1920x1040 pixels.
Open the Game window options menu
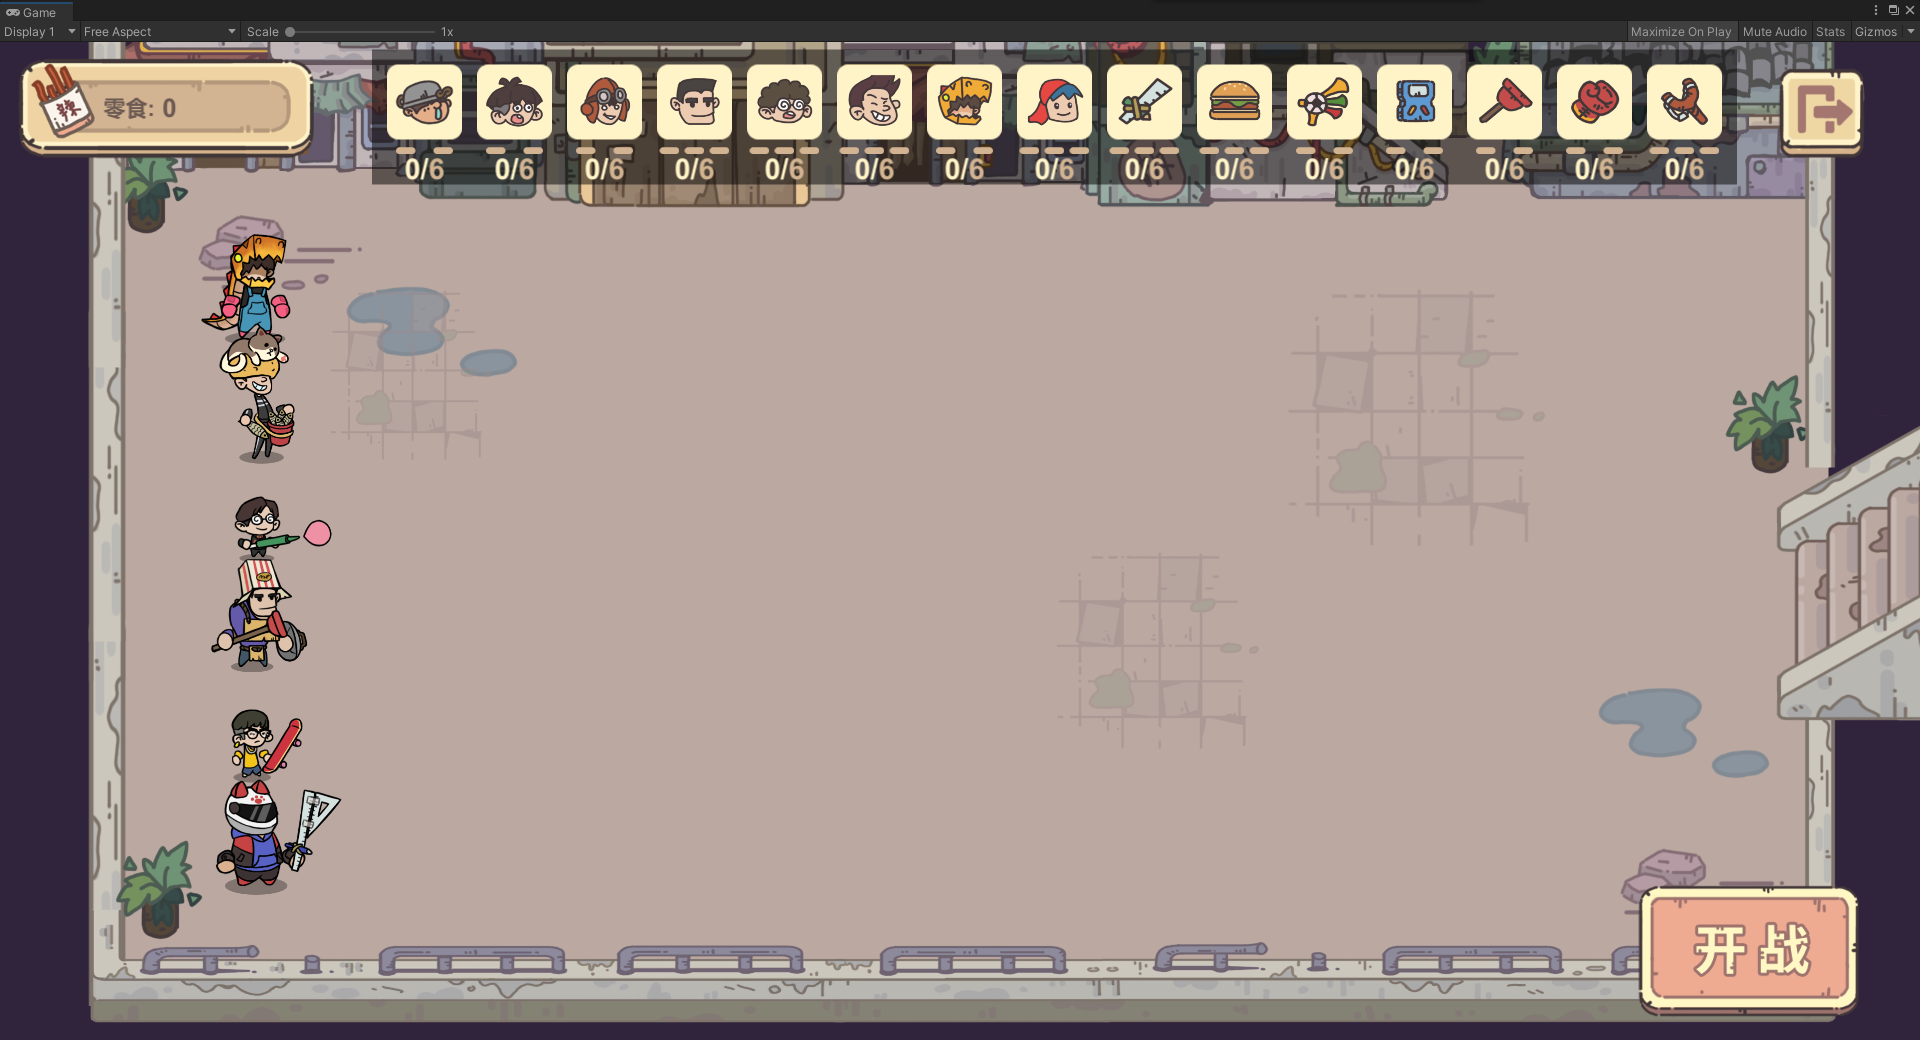click(1876, 10)
